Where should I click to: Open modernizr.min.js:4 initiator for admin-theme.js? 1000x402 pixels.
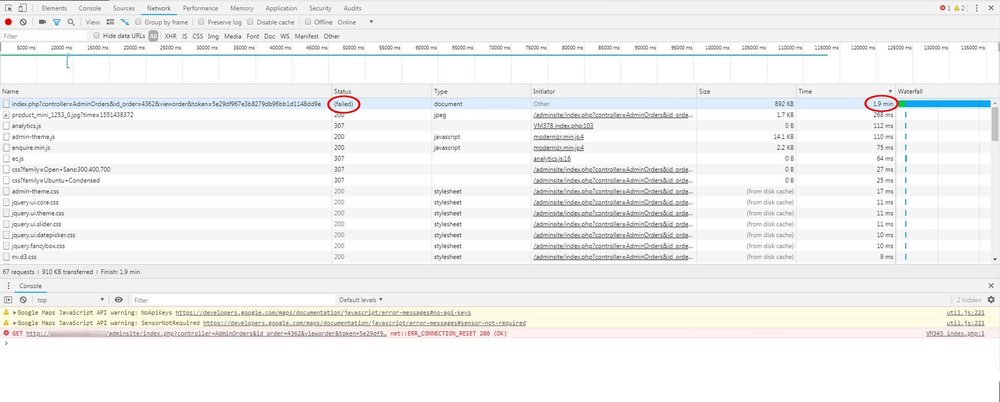(x=559, y=137)
